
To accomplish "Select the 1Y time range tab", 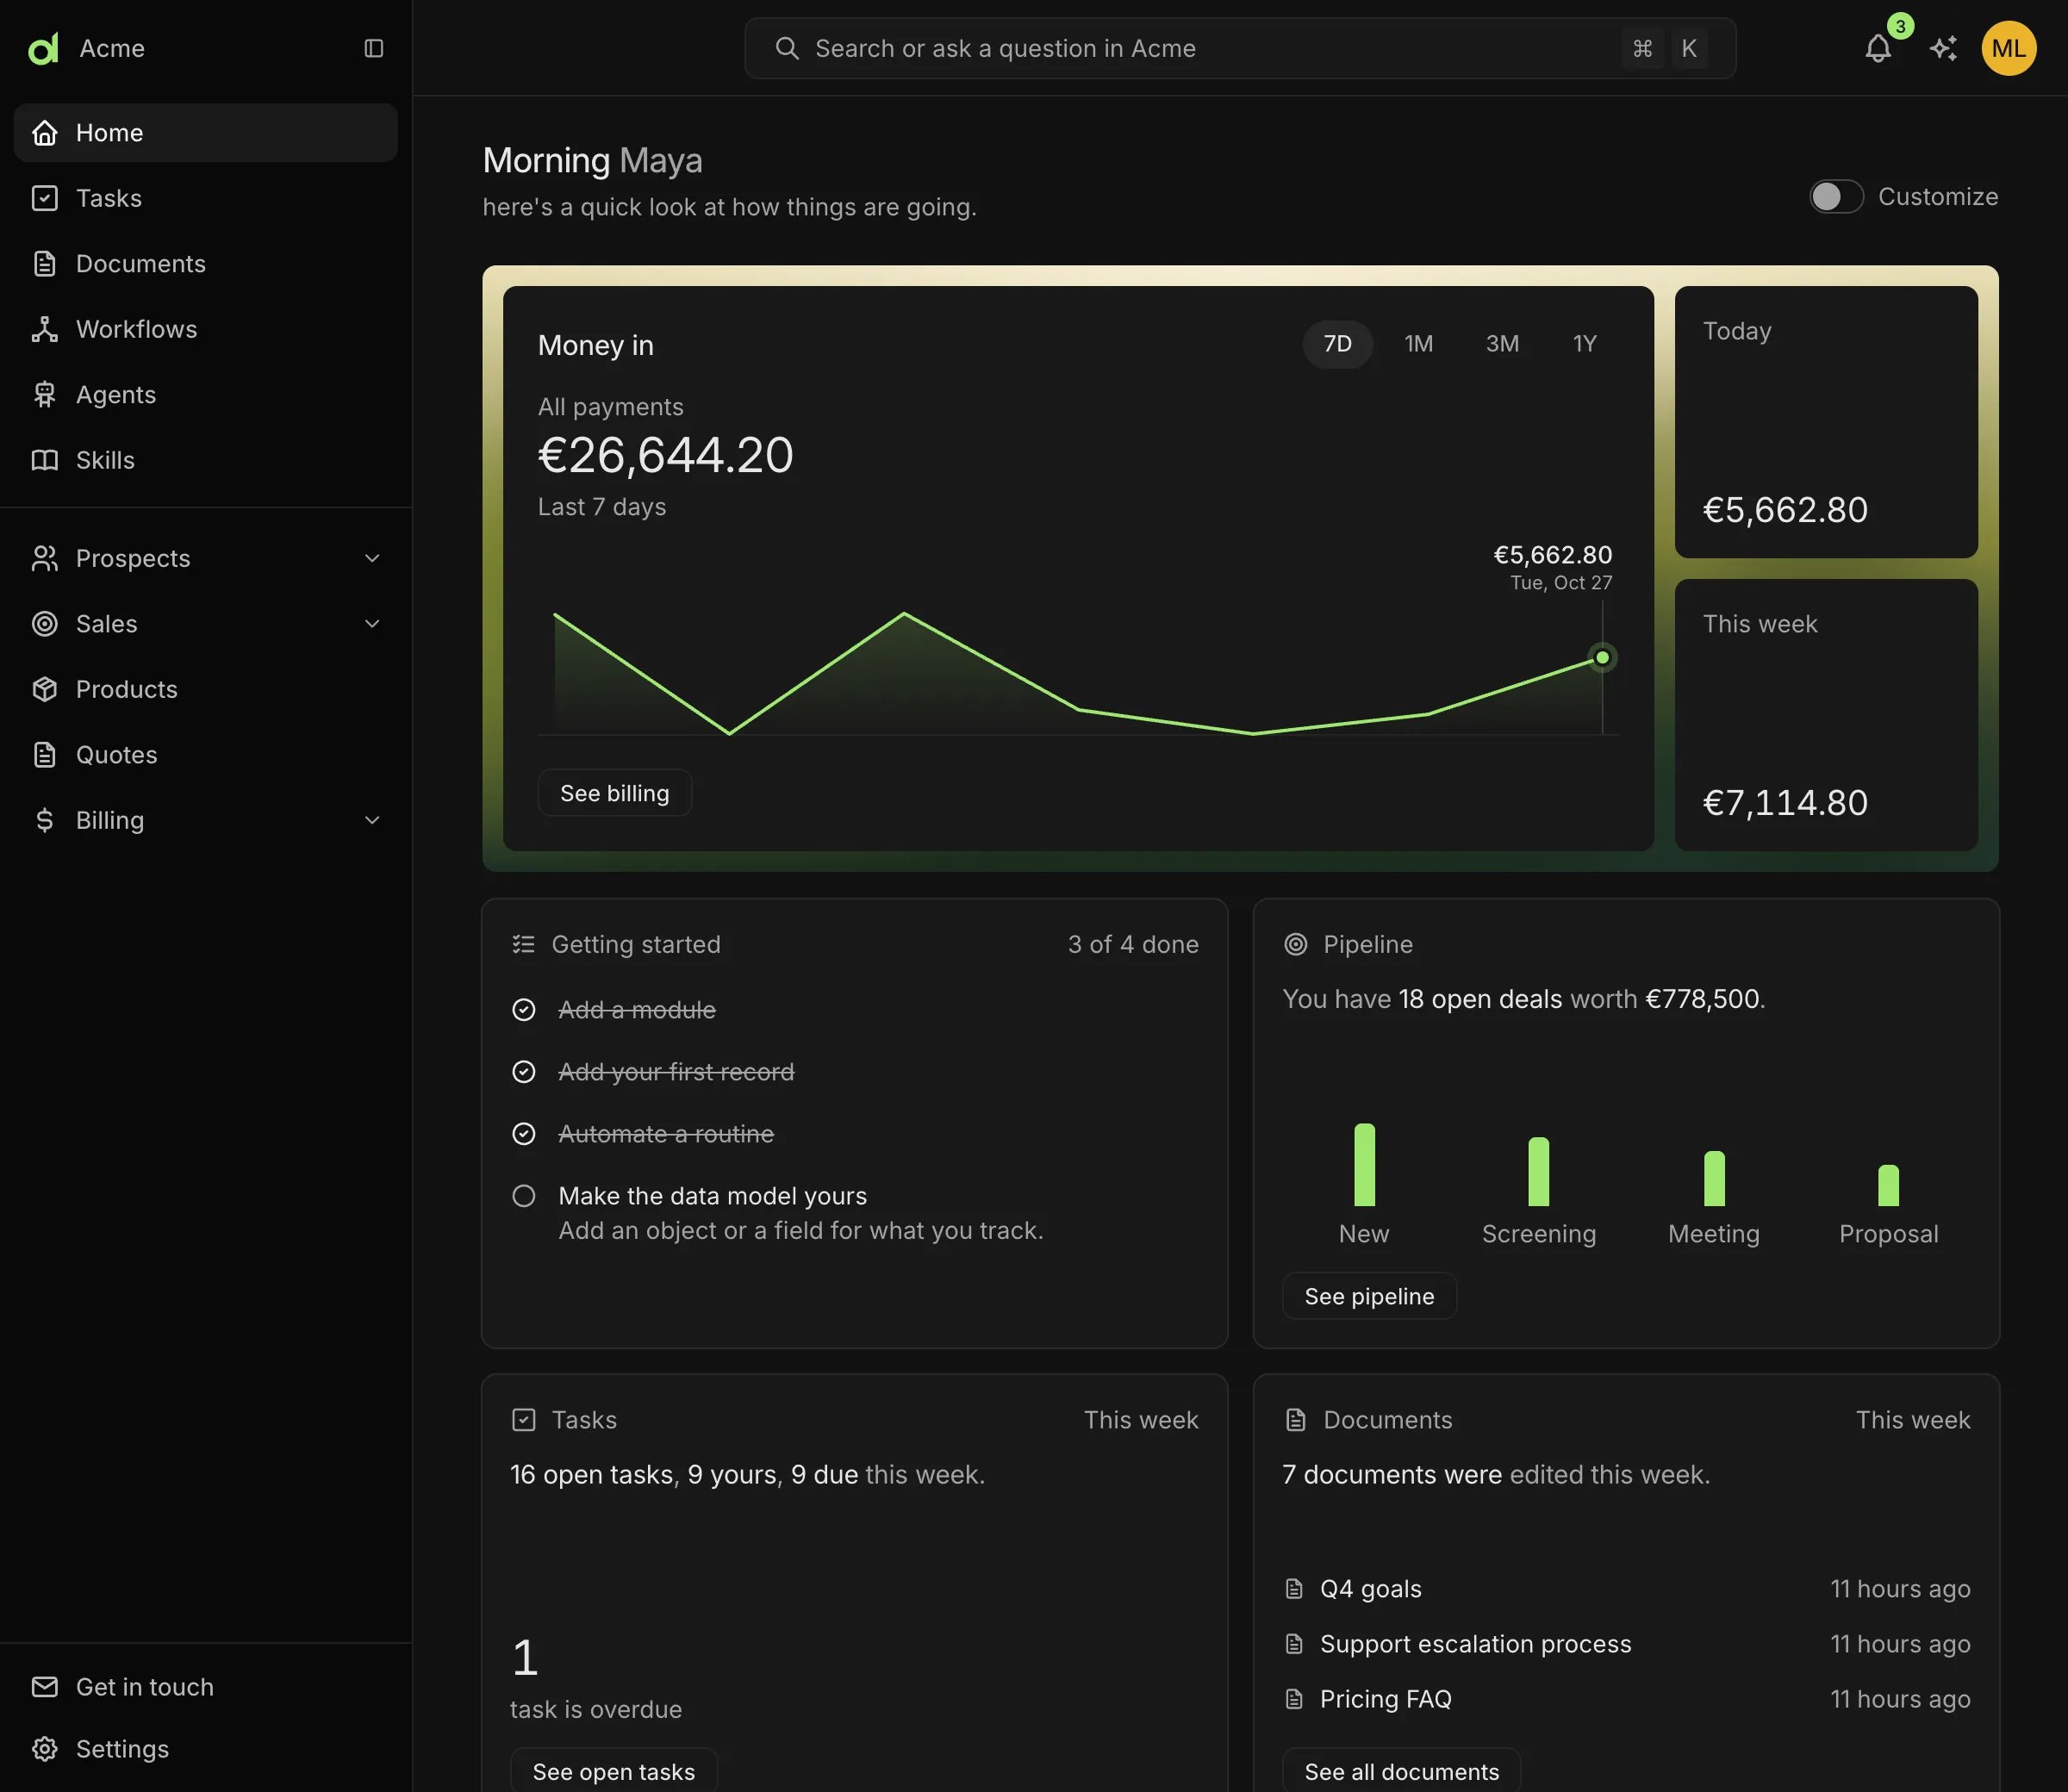I will [1584, 344].
